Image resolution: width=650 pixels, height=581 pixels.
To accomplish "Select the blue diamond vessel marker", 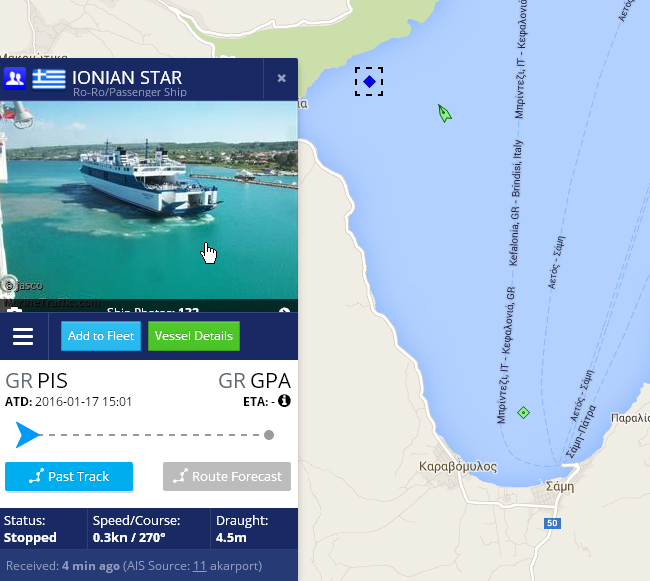I will pyautogui.click(x=369, y=82).
